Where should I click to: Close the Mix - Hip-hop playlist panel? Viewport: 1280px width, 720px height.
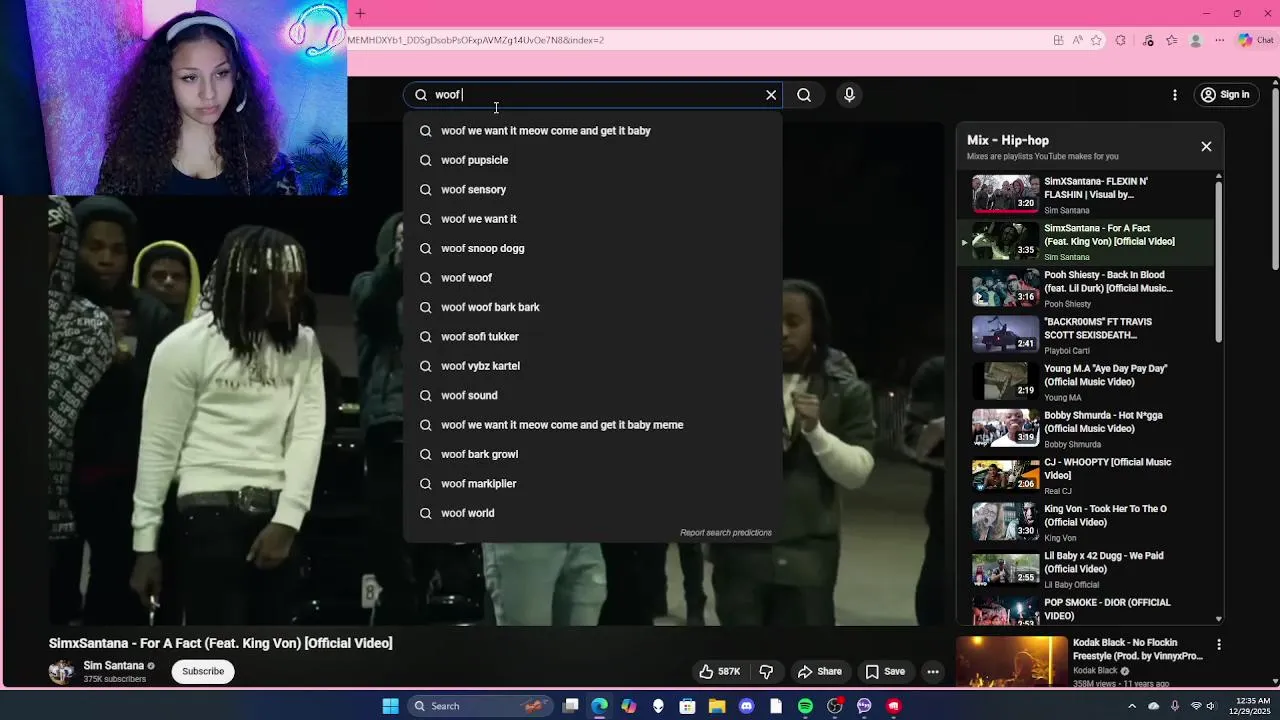tap(1206, 146)
